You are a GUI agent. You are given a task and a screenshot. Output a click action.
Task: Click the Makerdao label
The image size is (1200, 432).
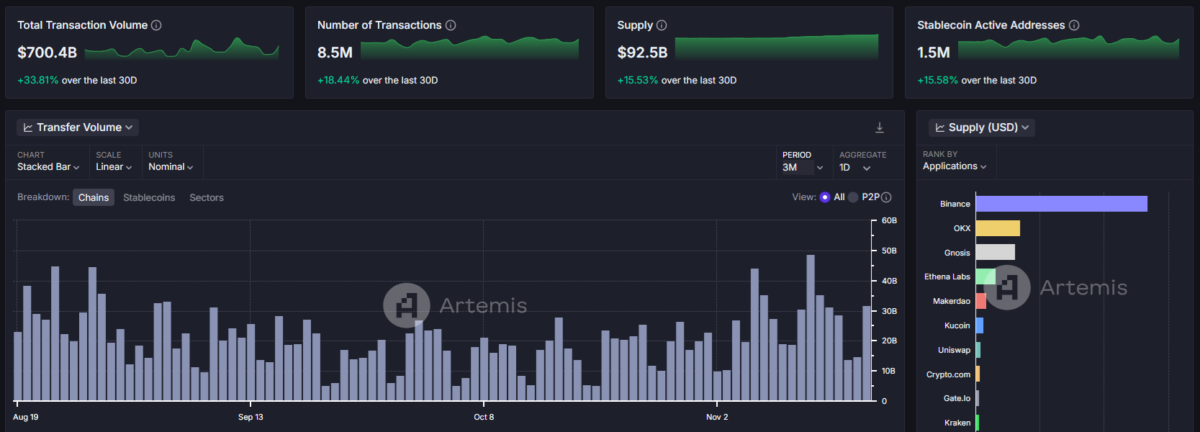pos(951,301)
